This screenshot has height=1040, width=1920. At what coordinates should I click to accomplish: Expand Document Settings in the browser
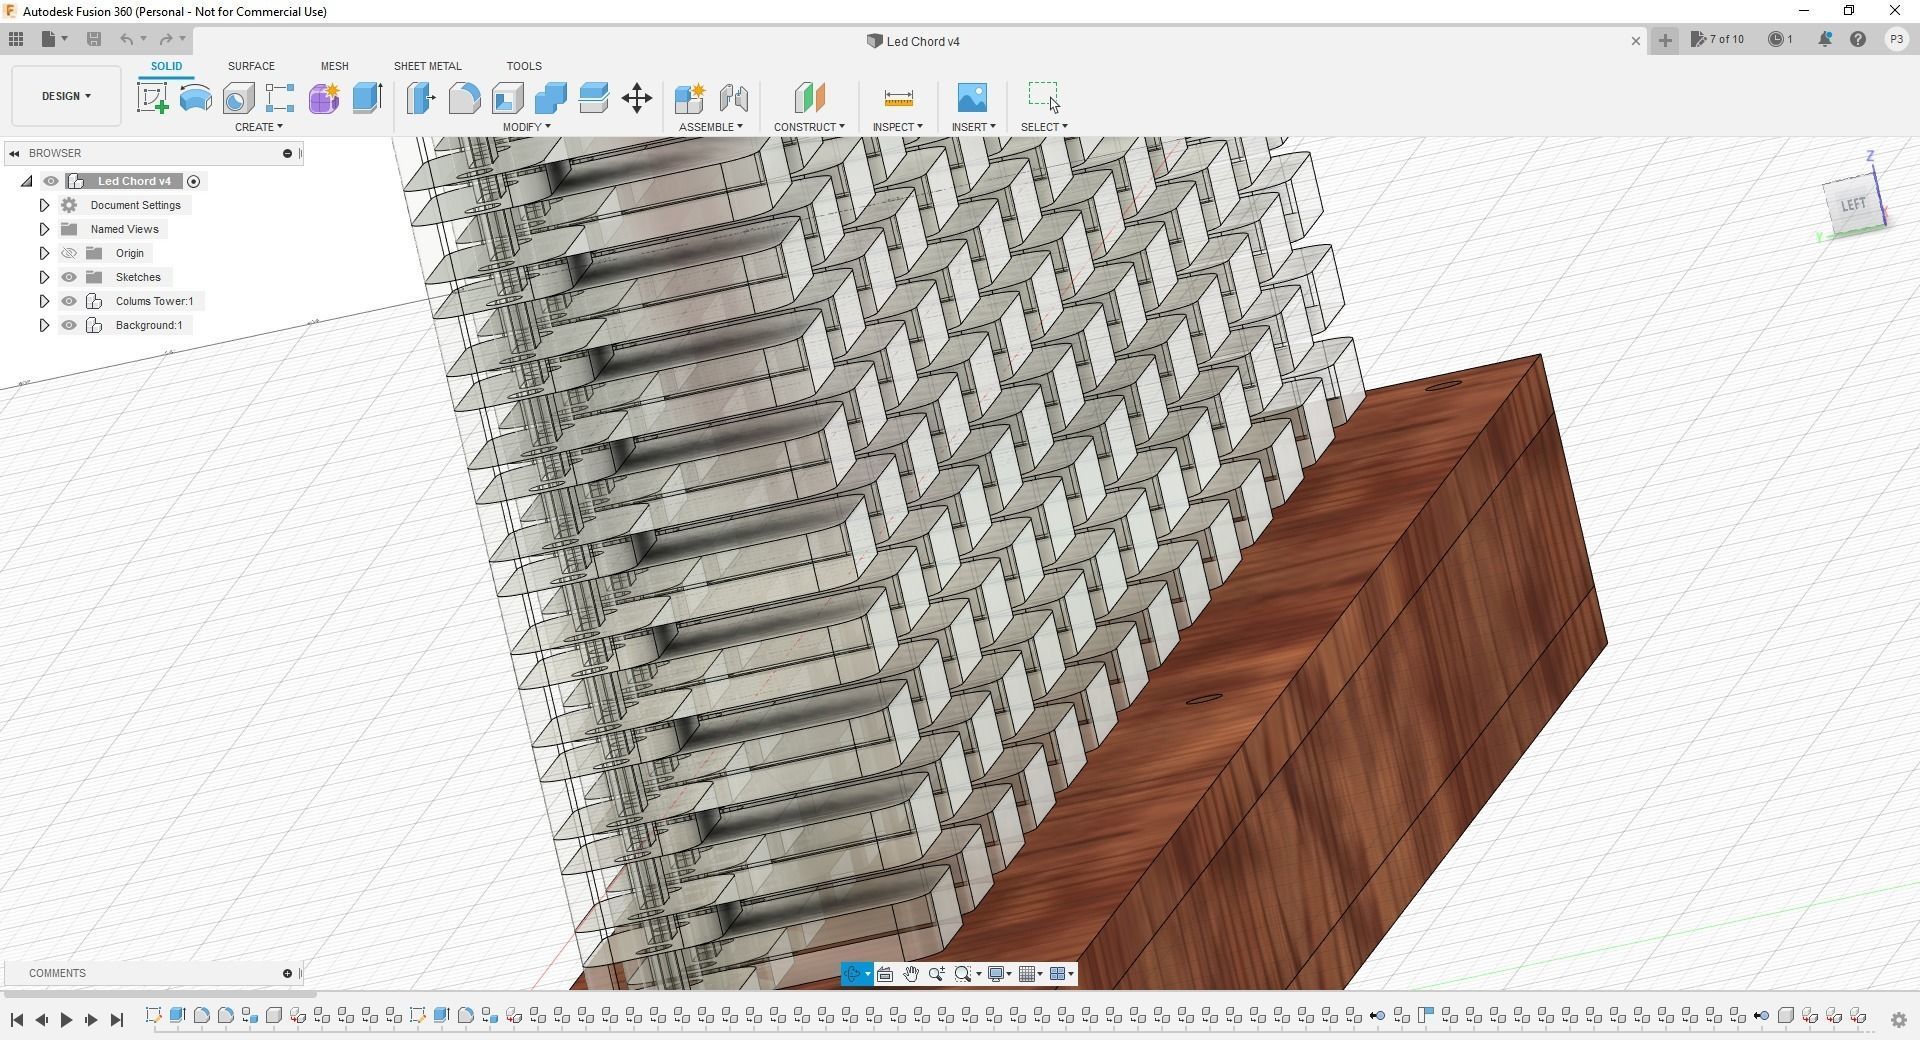tap(44, 205)
